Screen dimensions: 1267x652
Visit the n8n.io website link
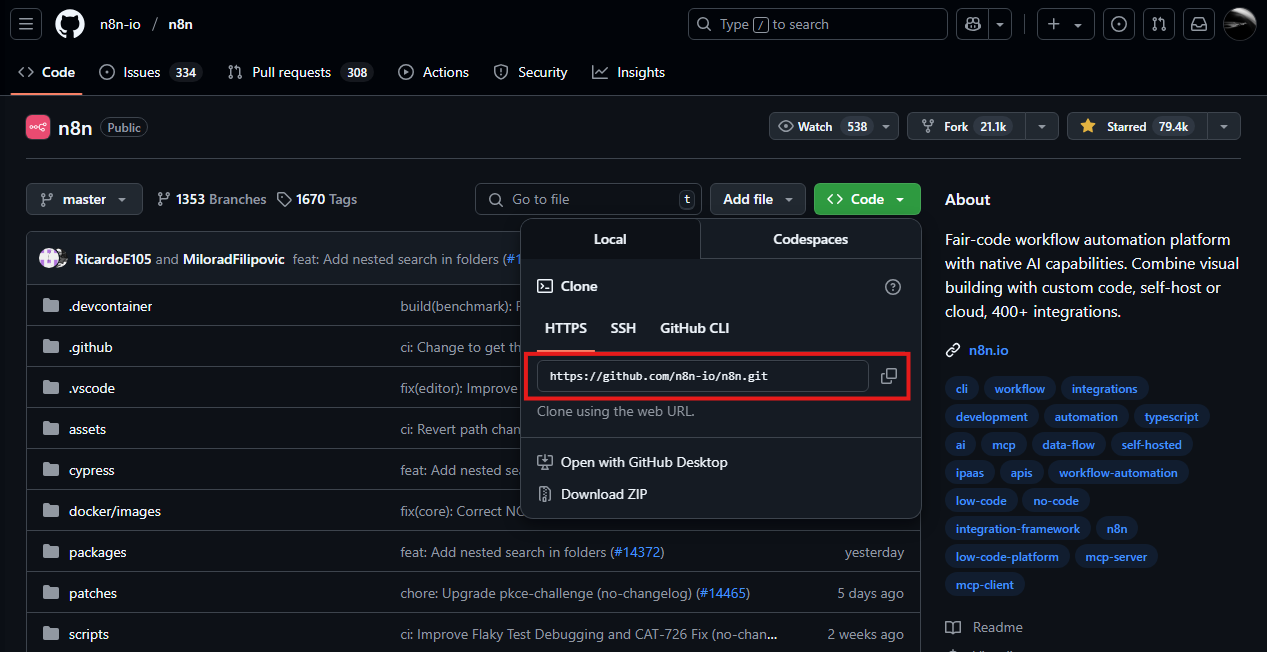pyautogui.click(x=989, y=351)
